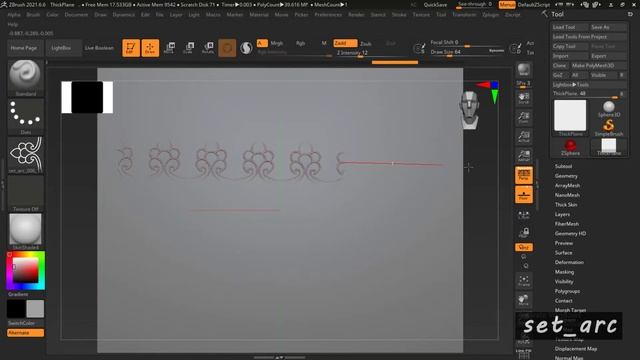Click the Home Page button
The height and width of the screenshot is (360, 640).
coord(24,48)
